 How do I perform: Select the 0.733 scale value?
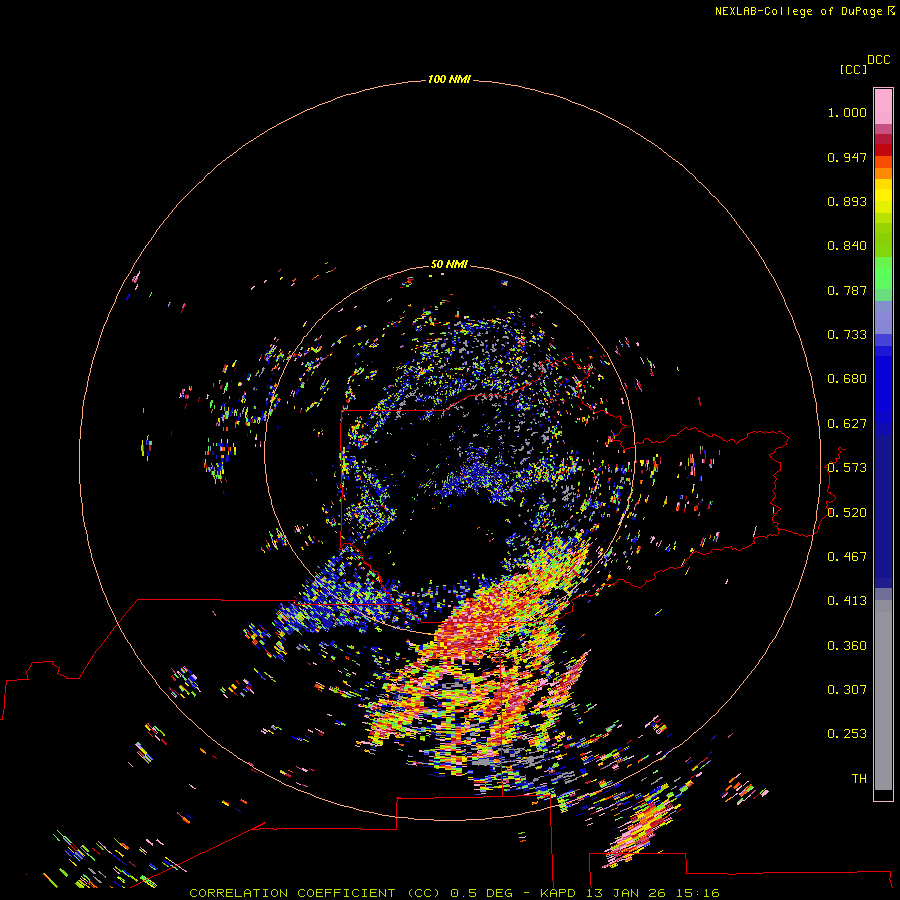847,335
